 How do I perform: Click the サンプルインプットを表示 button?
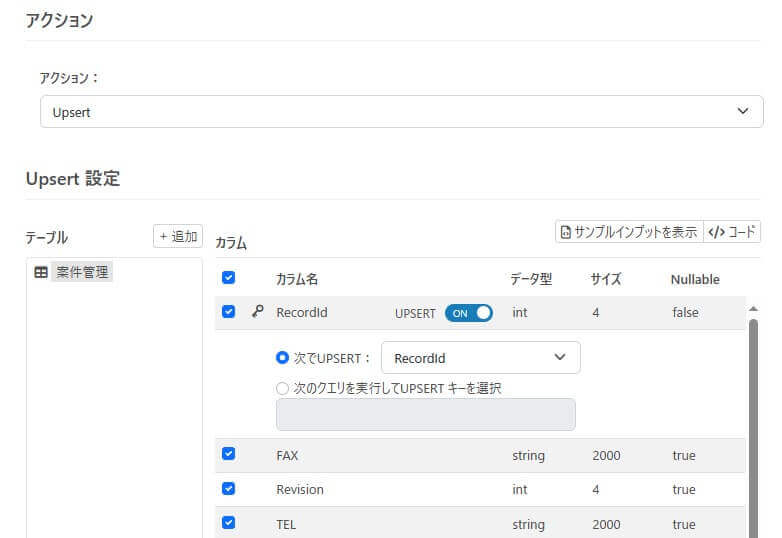629,232
